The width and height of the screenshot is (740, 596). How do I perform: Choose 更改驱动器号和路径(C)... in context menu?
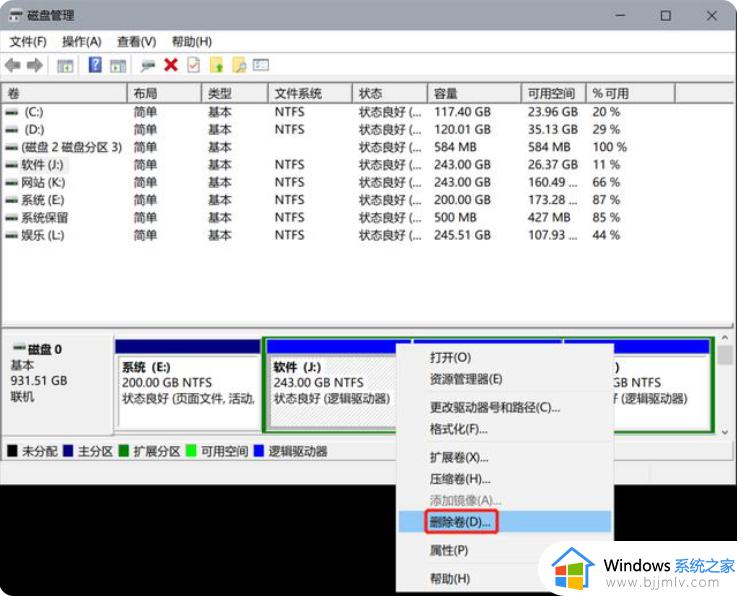(x=505, y=407)
